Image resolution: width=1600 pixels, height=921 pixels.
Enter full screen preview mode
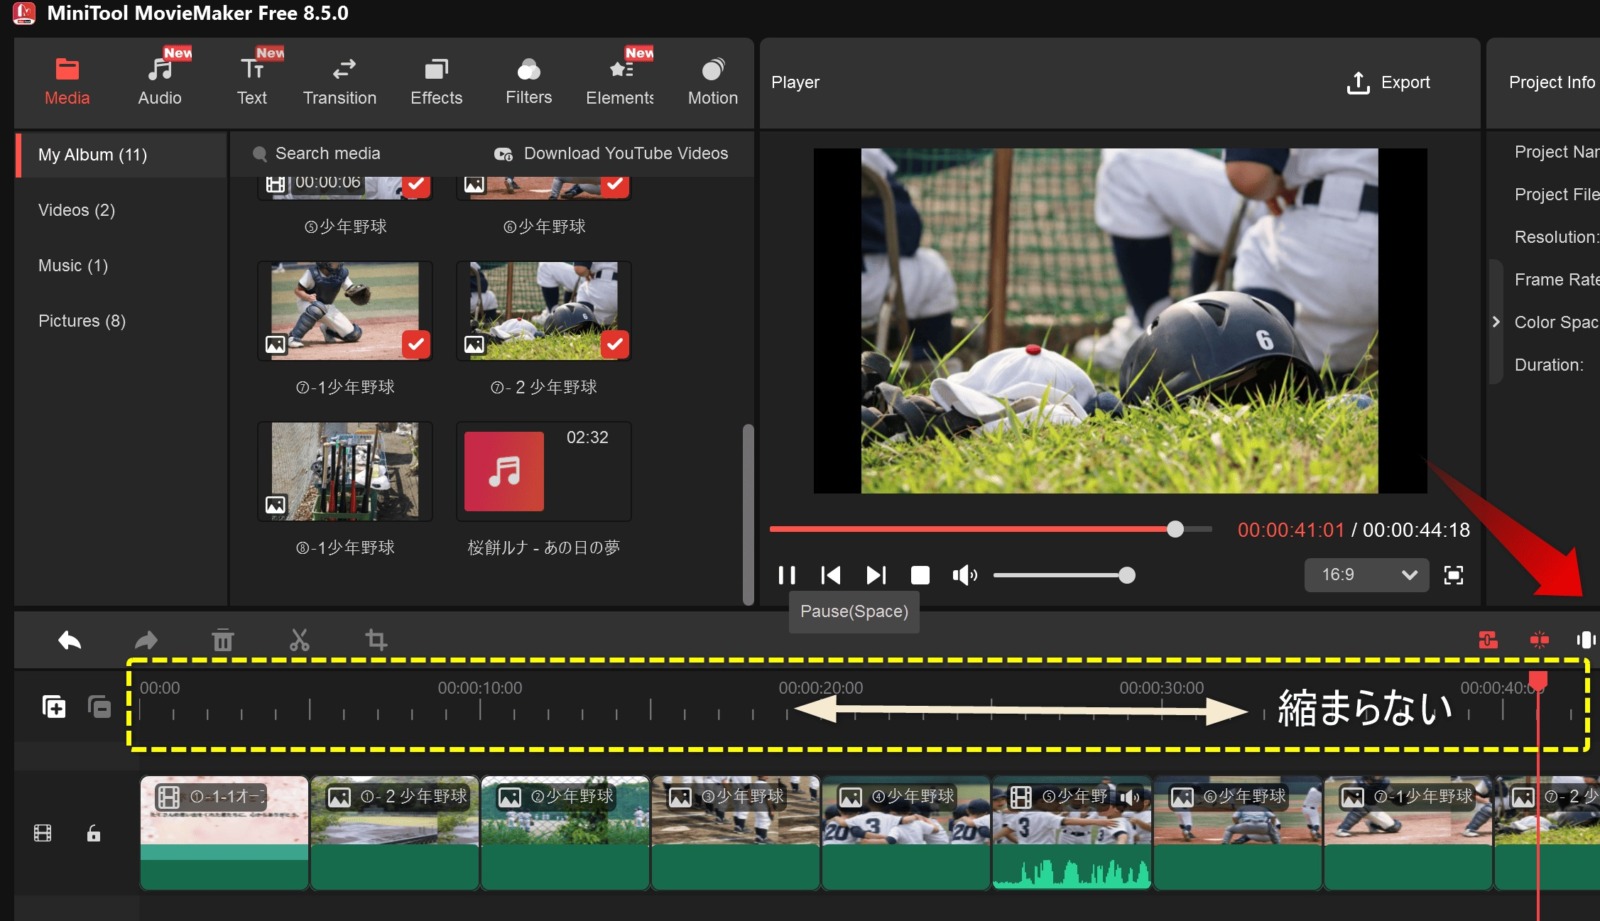click(x=1453, y=575)
